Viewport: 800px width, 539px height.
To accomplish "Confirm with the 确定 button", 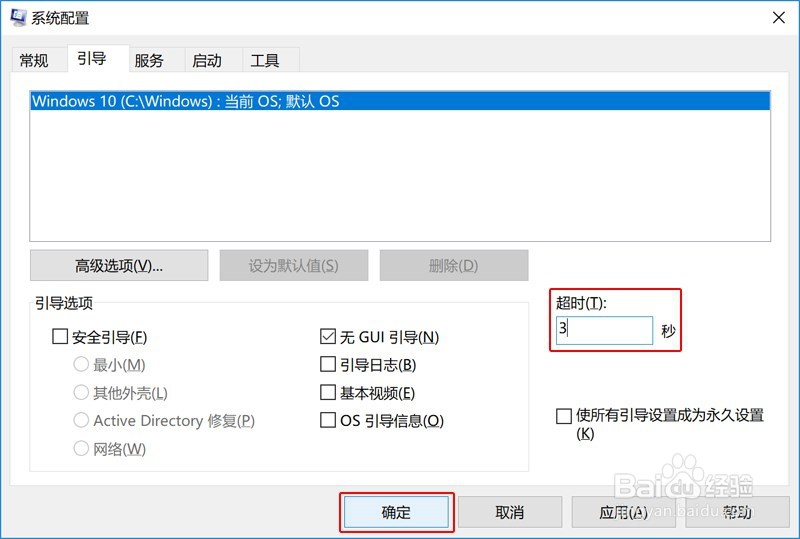I will pyautogui.click(x=396, y=512).
